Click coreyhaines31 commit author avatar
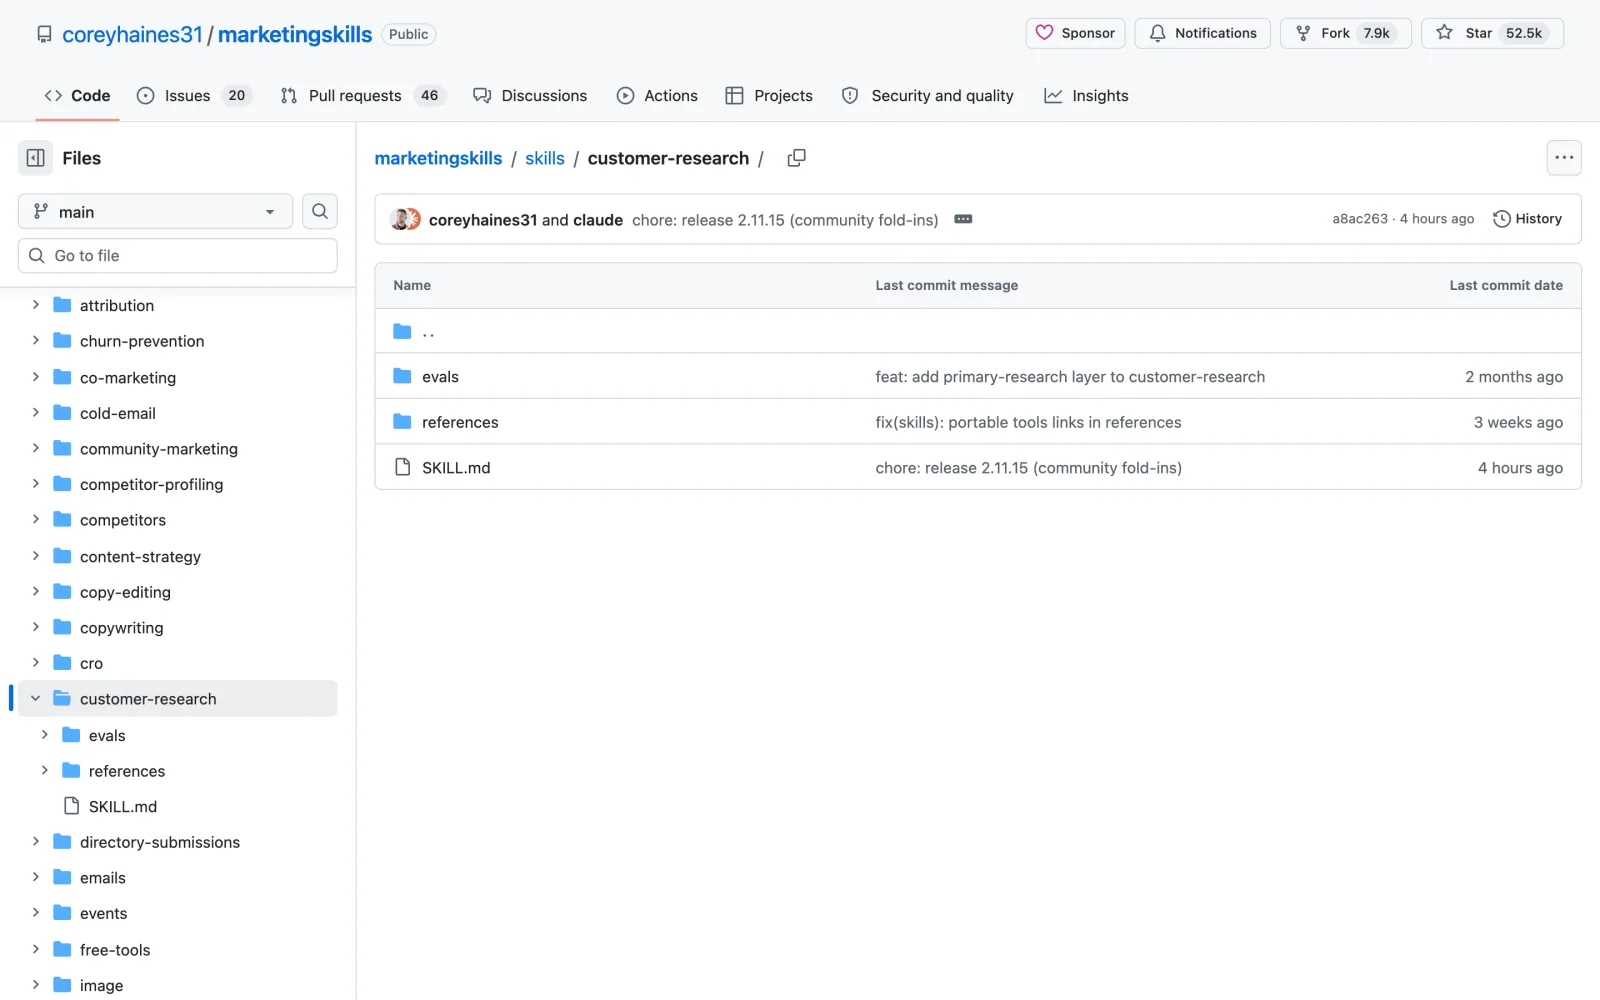 pyautogui.click(x=402, y=219)
